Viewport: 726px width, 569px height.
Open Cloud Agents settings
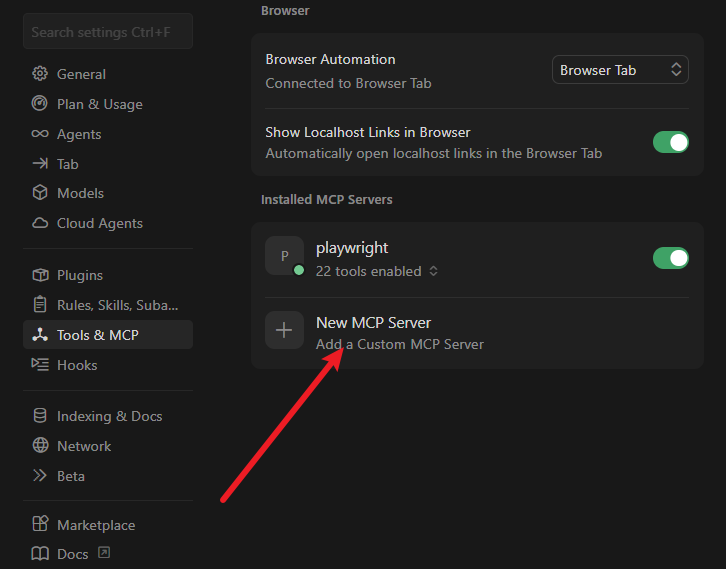pos(108,223)
